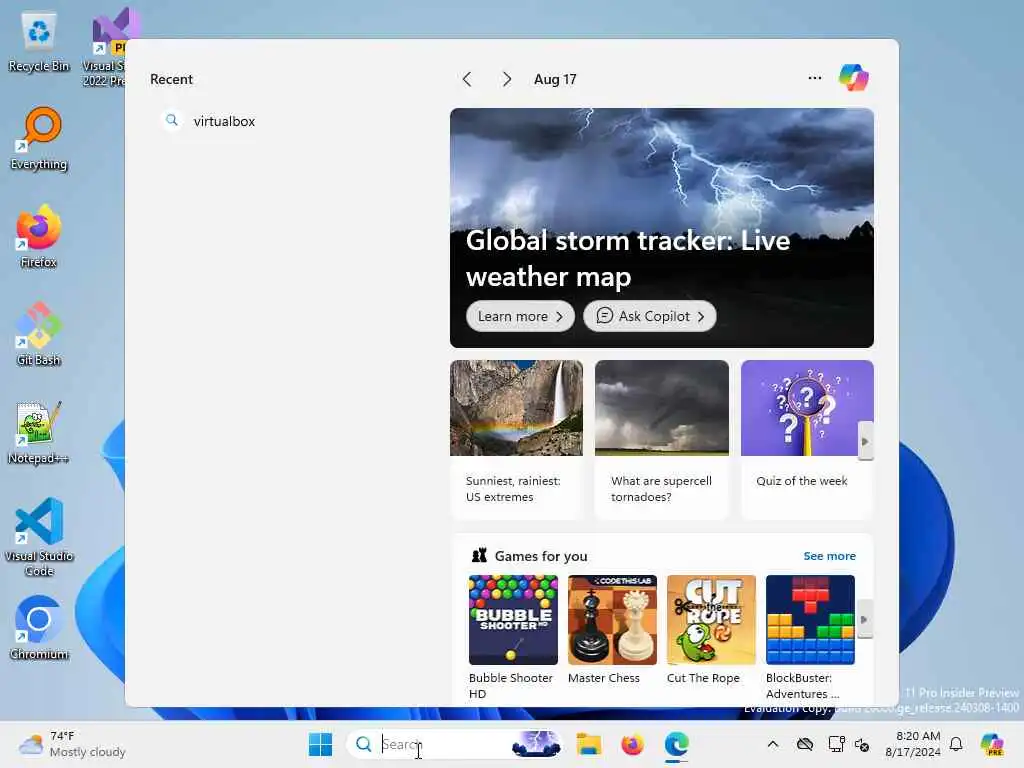Open the Quiz of the week card
1024x768 pixels.
click(x=807, y=439)
